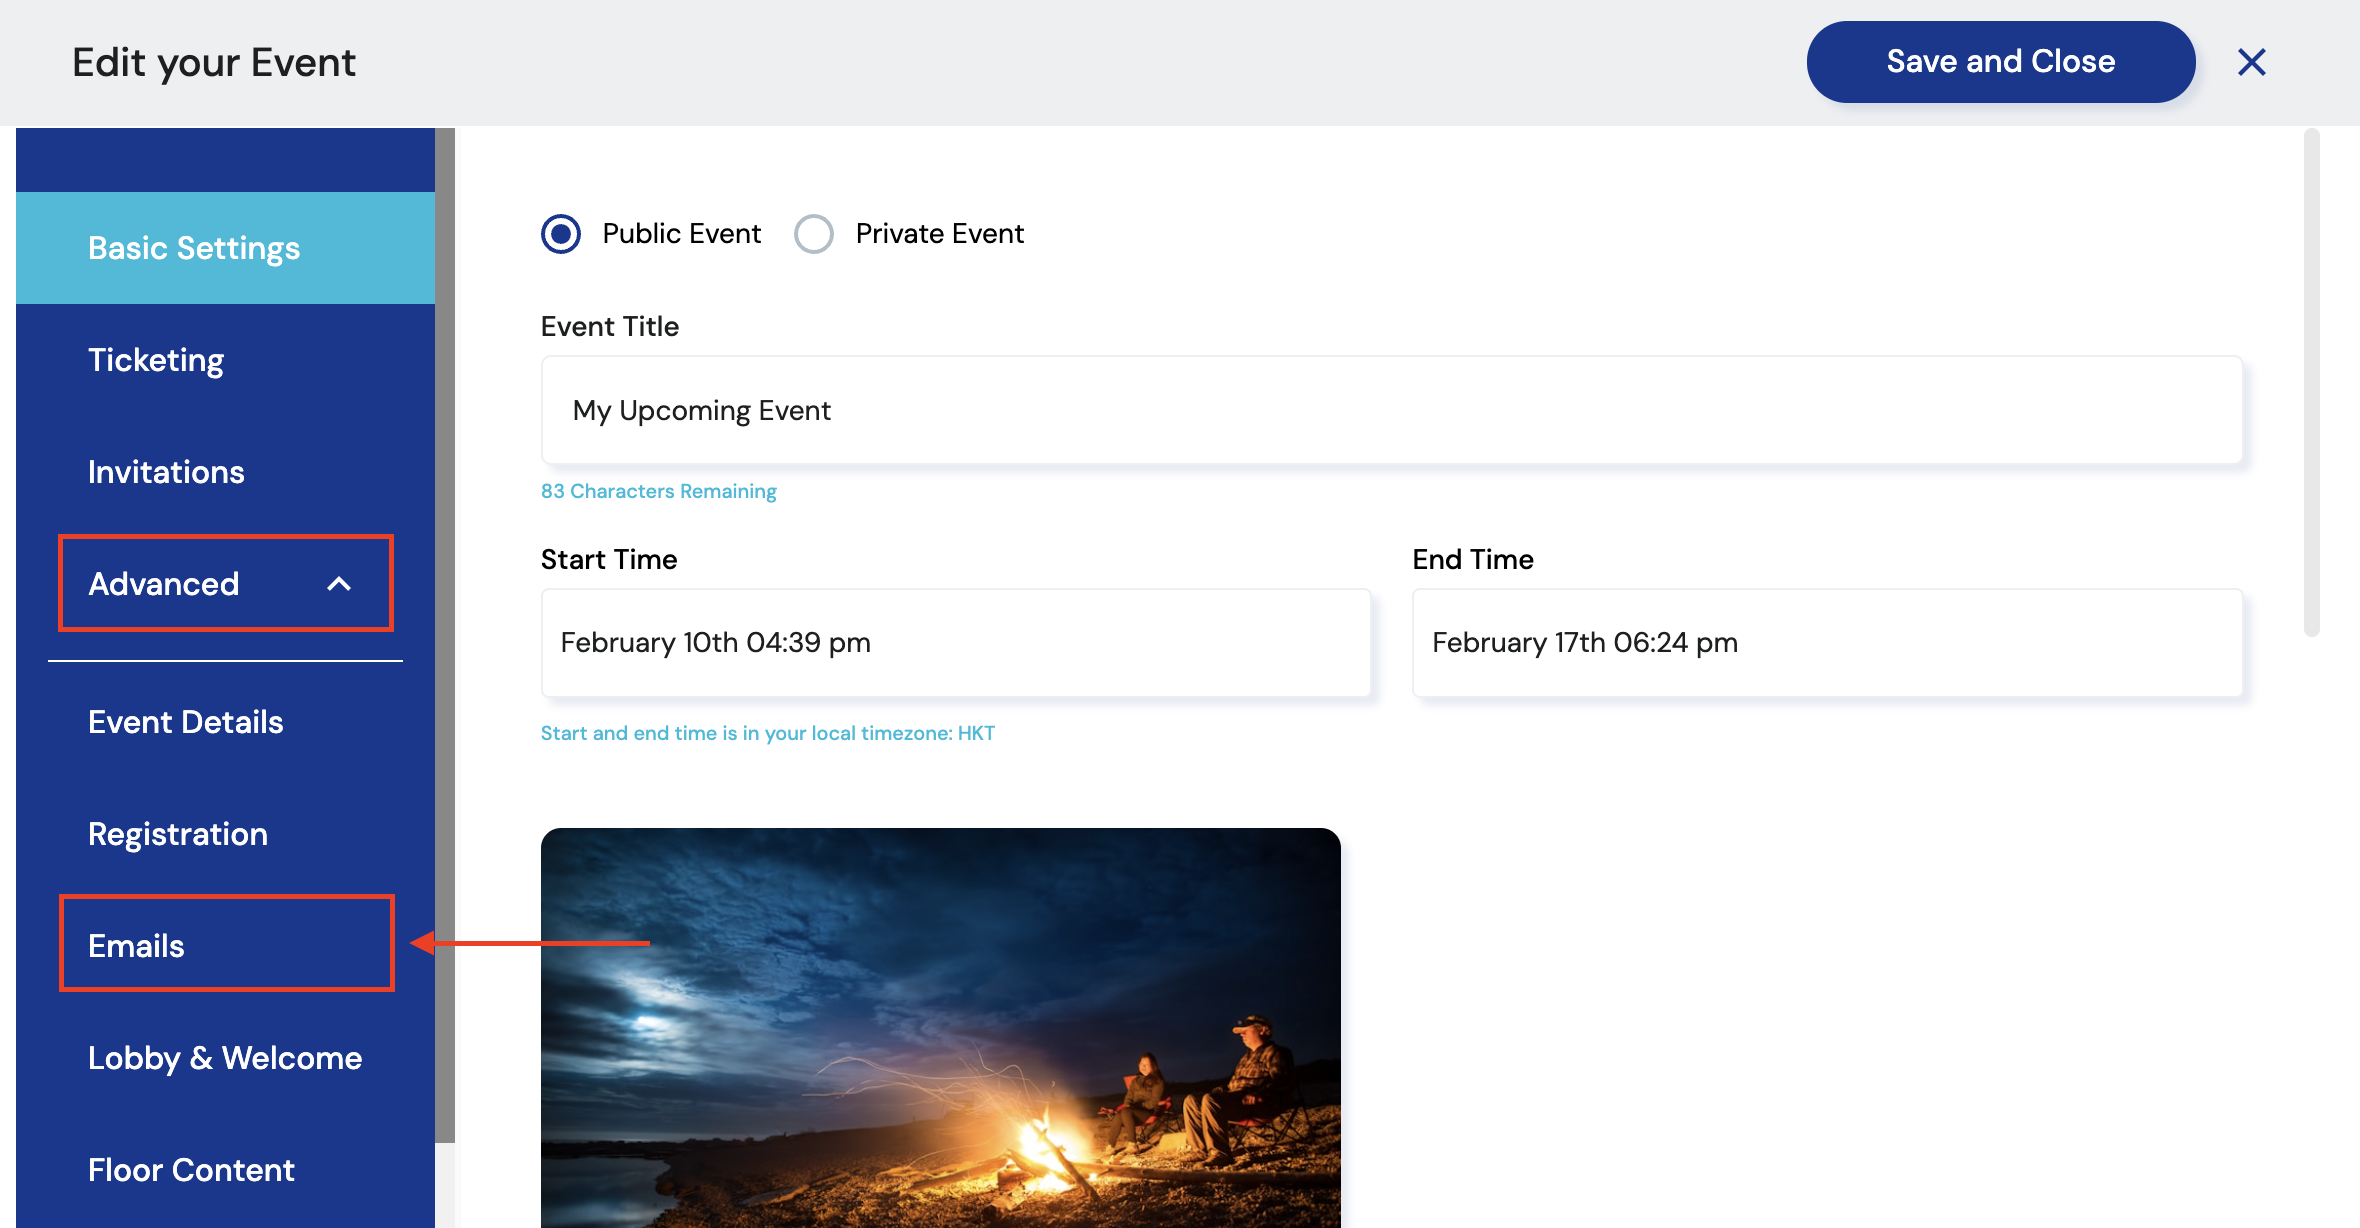The width and height of the screenshot is (2360, 1228).
Task: Click the Event Title input field
Action: coord(1391,410)
